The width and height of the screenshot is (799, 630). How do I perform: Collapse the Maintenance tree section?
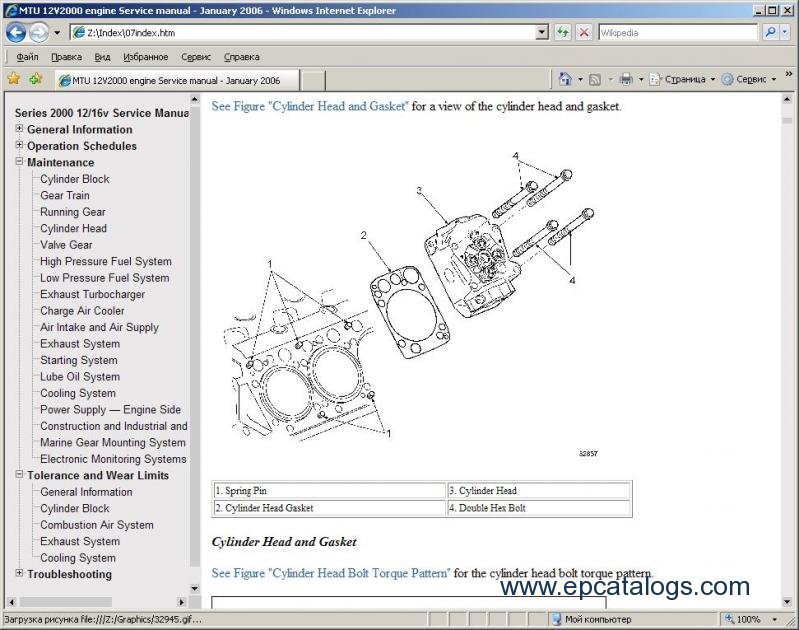(19, 162)
